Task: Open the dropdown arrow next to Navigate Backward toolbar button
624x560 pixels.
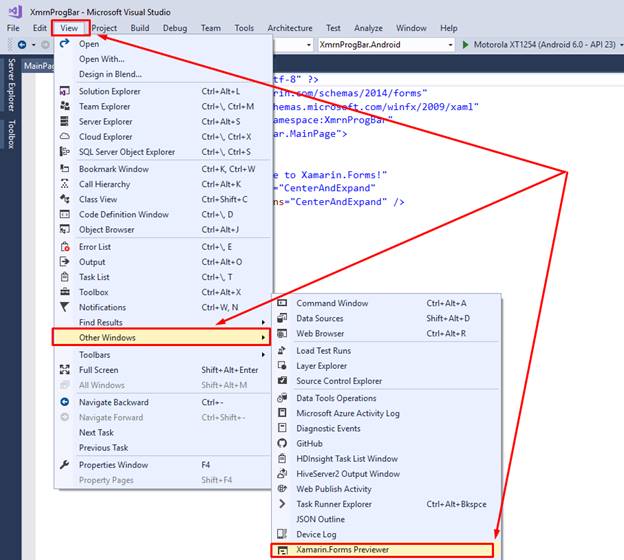Action: point(33,45)
